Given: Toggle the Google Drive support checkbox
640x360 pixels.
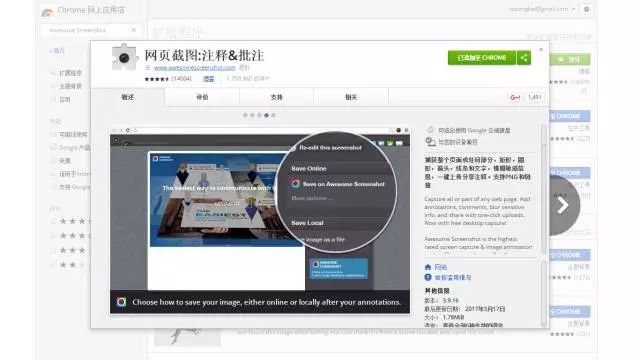Looking at the screenshot, I should [53, 187].
